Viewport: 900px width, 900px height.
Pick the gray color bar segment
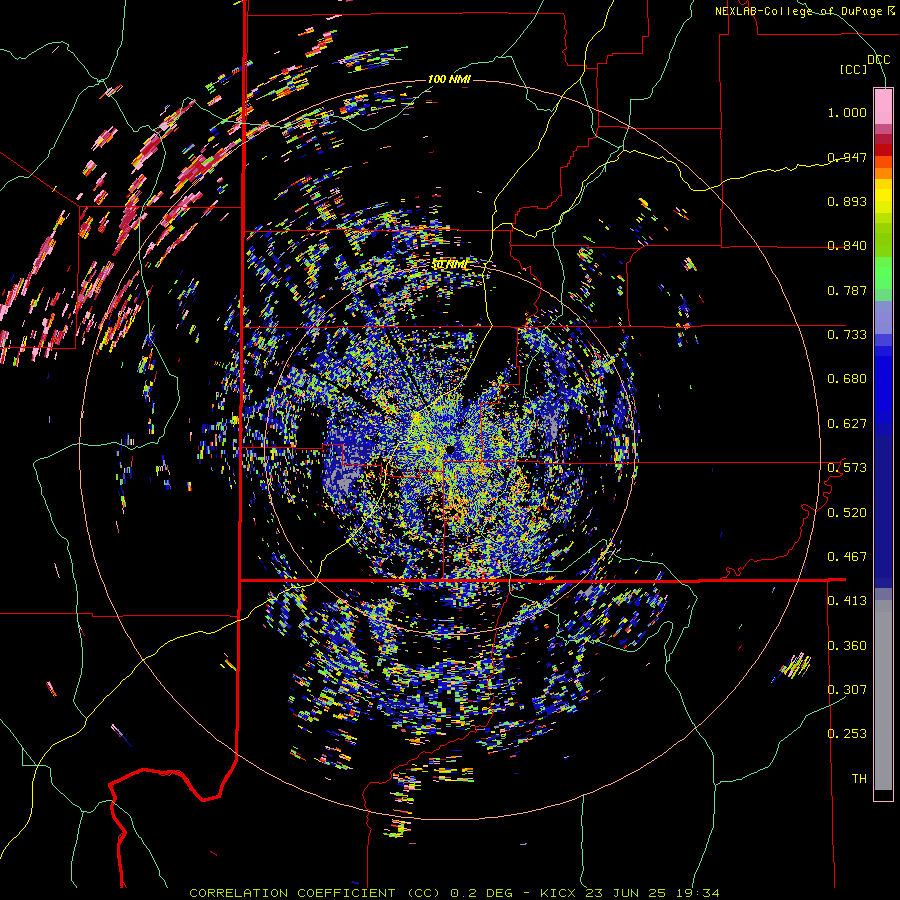883,695
